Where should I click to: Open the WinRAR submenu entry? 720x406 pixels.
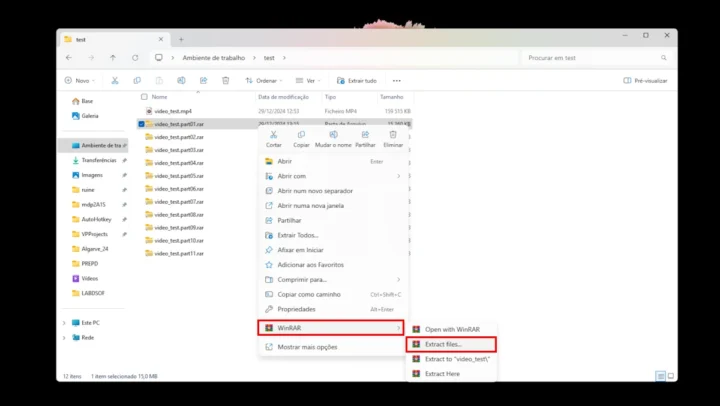tap(331, 328)
